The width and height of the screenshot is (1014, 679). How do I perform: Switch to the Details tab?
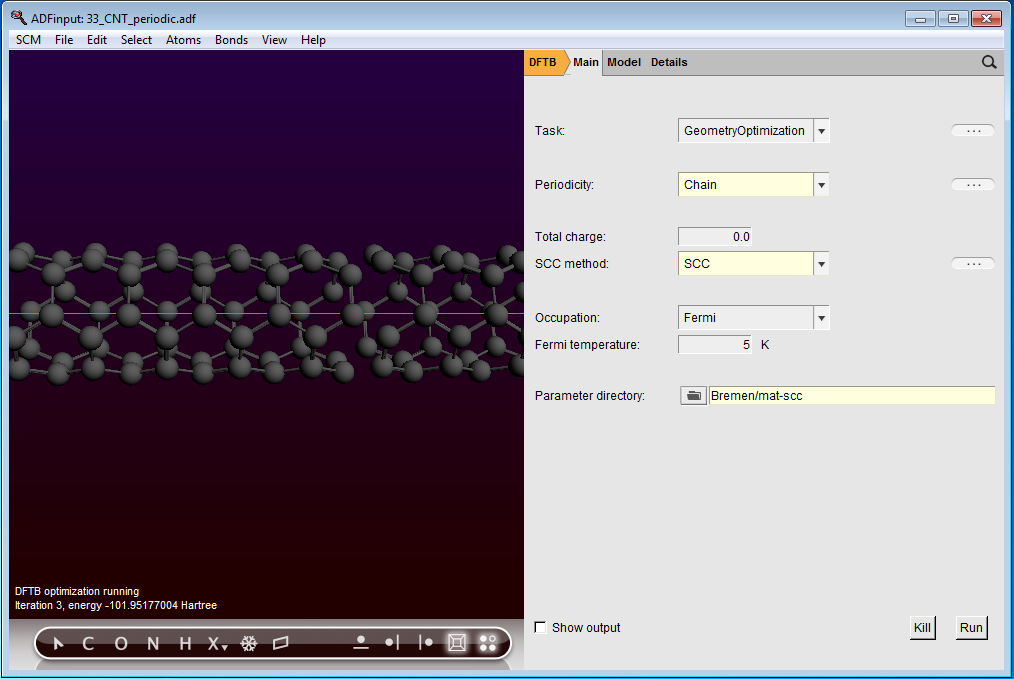coord(669,62)
